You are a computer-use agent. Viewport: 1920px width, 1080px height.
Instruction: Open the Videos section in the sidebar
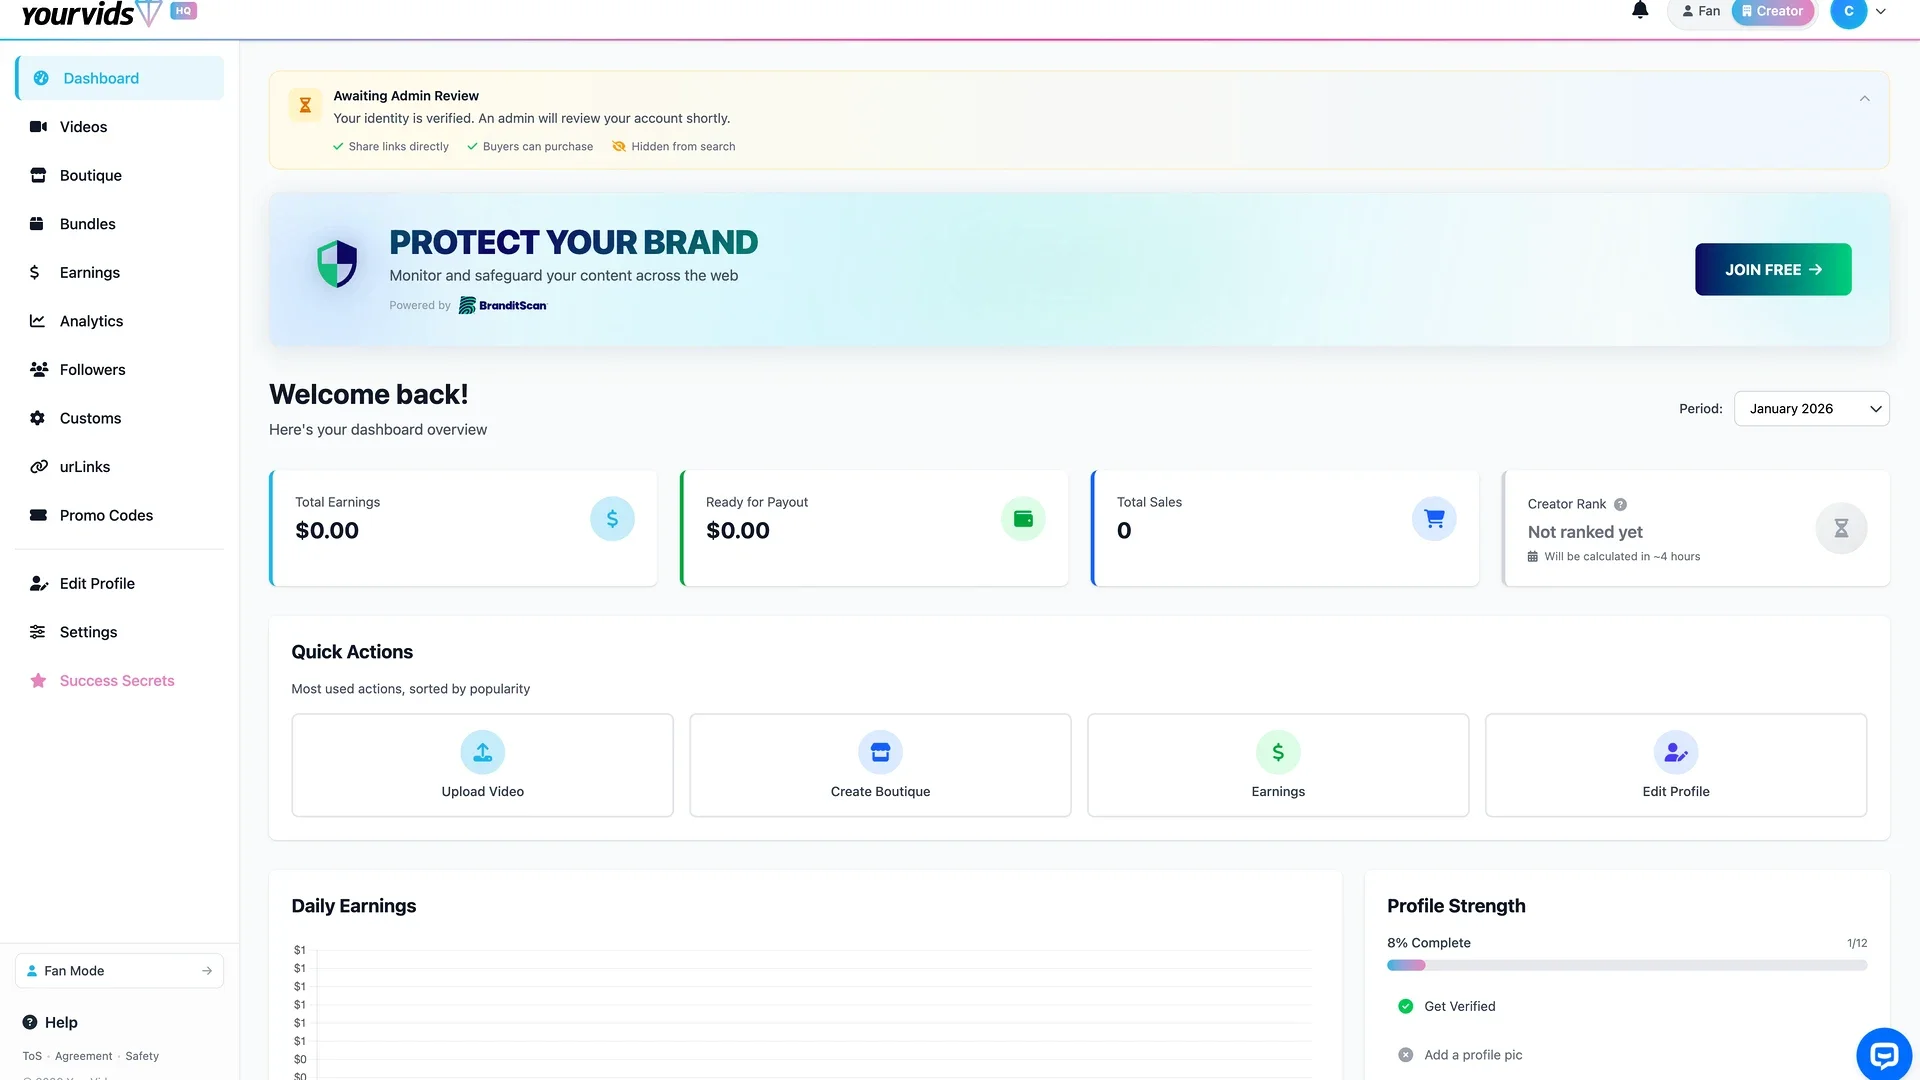(x=82, y=126)
